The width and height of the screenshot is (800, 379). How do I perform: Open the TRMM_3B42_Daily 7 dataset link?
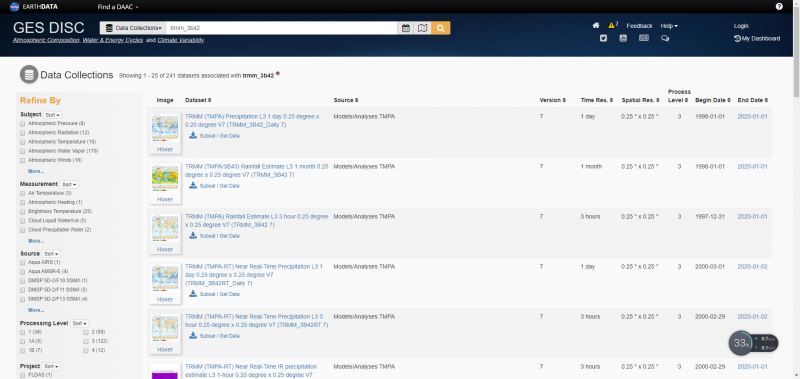(x=252, y=120)
